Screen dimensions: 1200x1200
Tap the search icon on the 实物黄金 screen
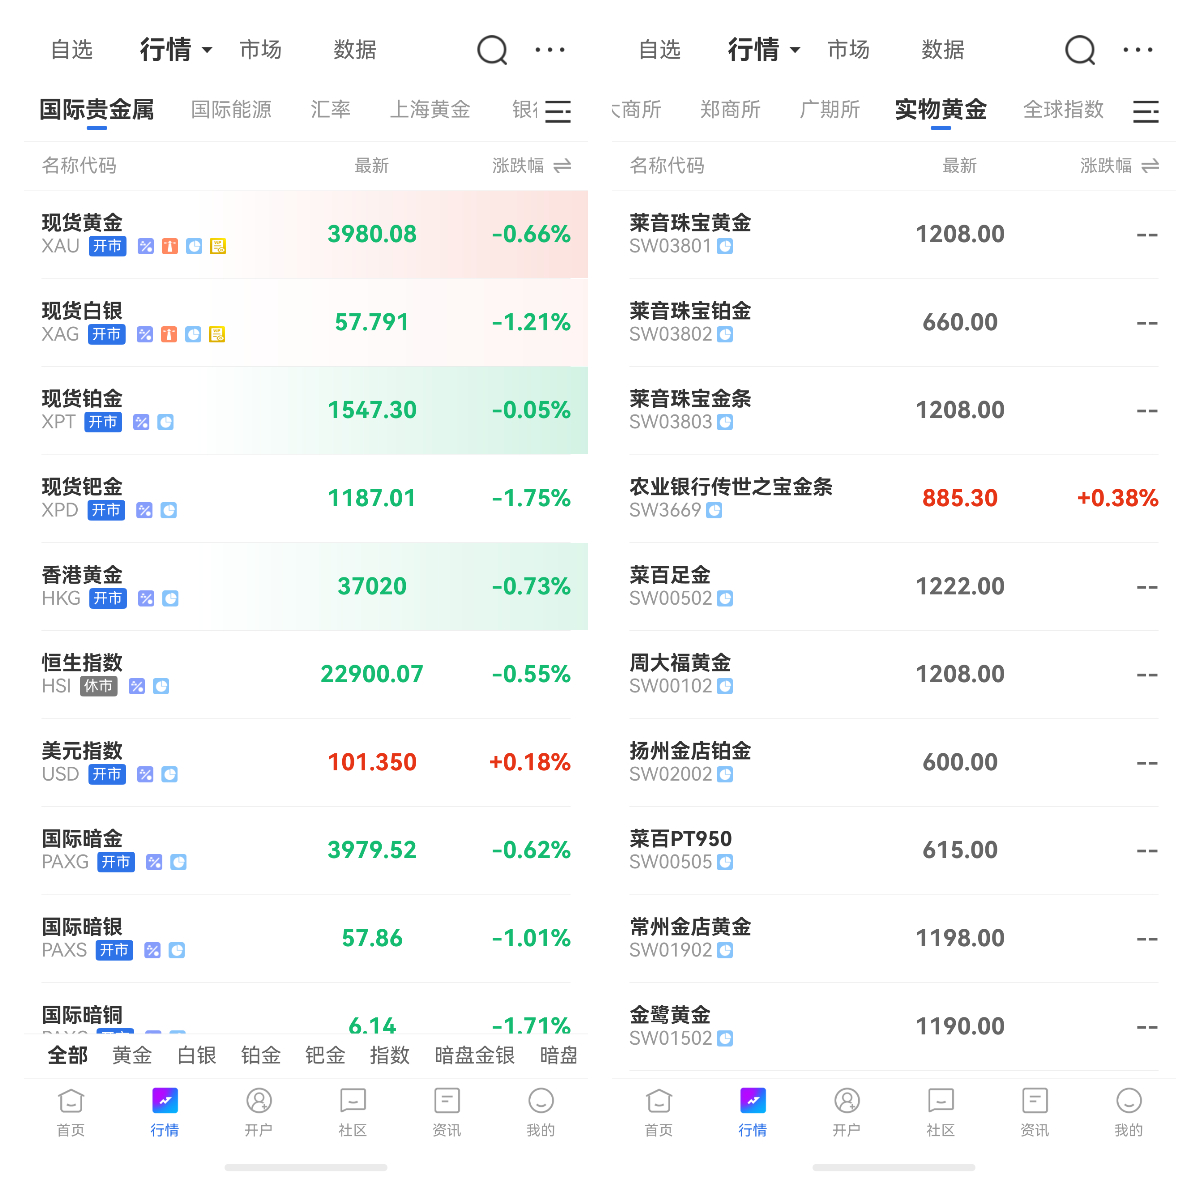(x=1080, y=50)
